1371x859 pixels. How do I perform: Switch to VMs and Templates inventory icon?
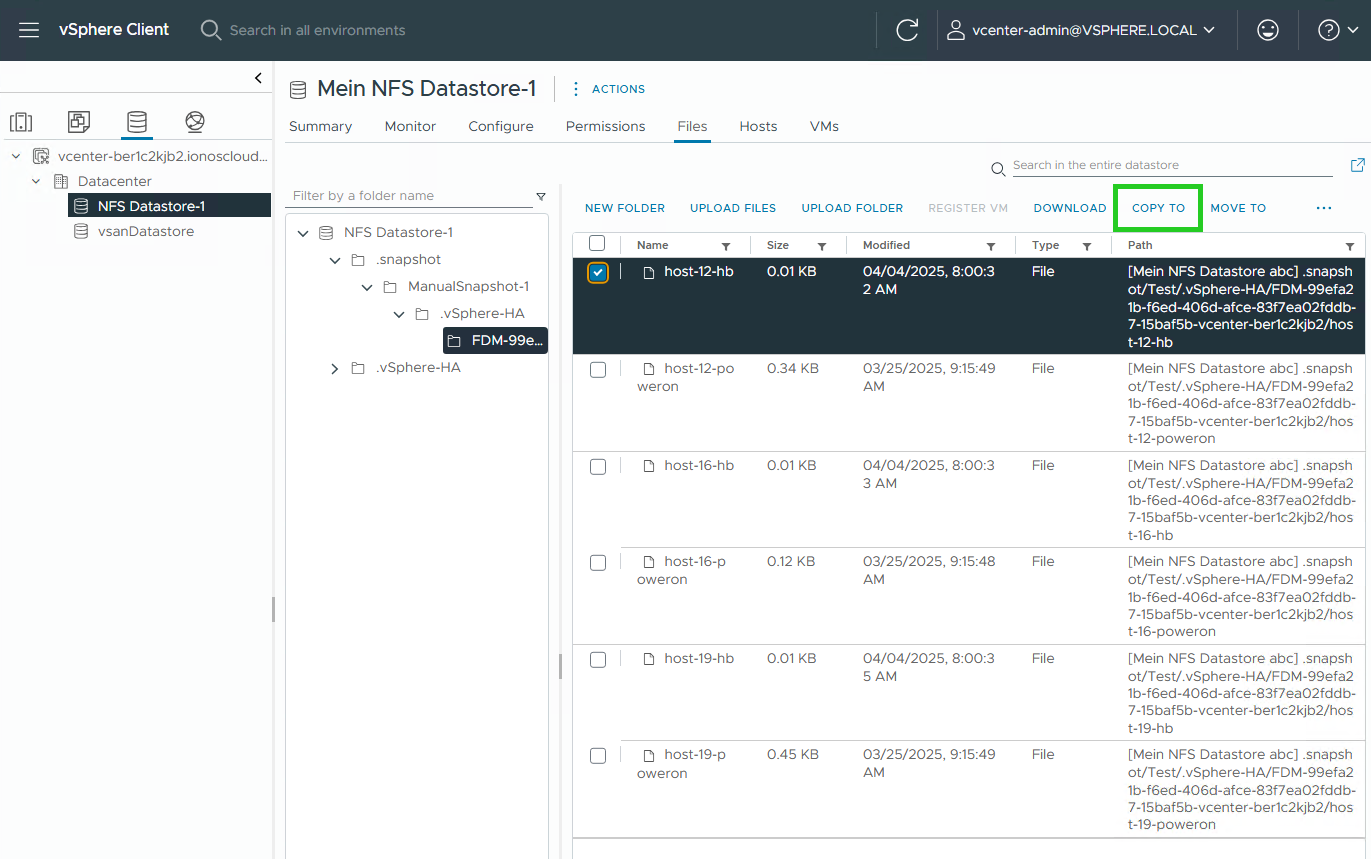point(79,122)
